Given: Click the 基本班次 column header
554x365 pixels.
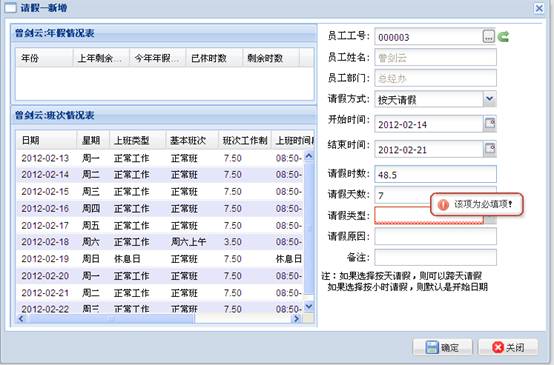Looking at the screenshot, I should [x=192, y=140].
